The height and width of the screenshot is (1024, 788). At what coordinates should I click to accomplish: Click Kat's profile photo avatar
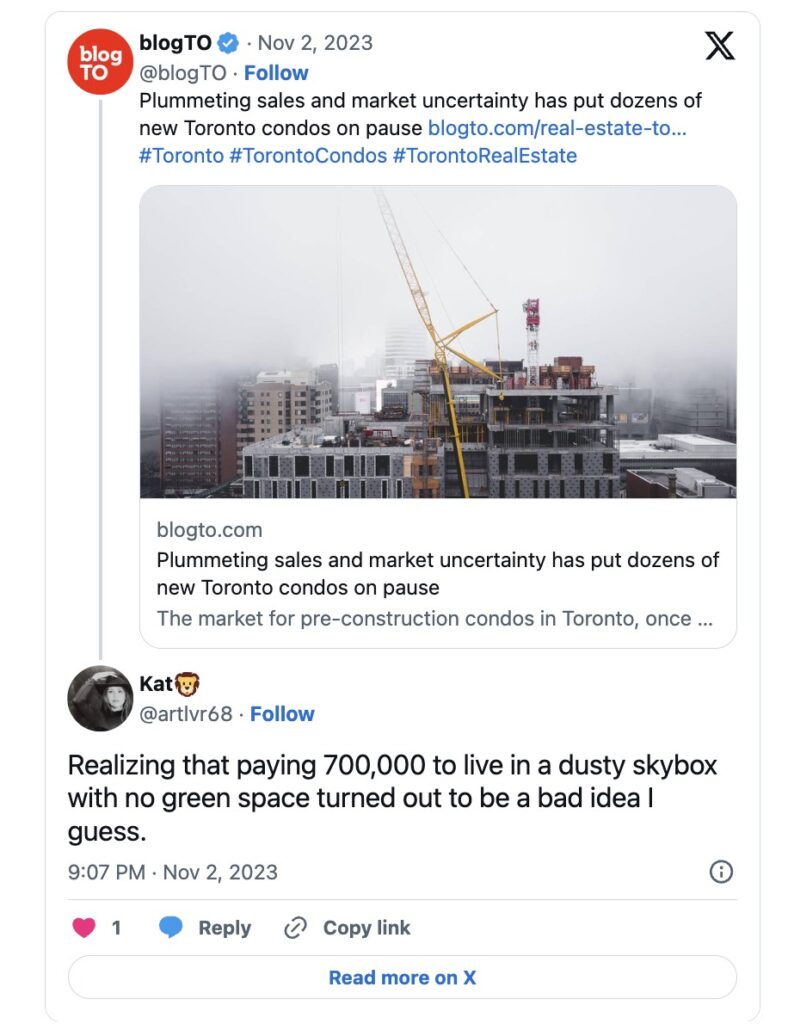click(x=100, y=698)
